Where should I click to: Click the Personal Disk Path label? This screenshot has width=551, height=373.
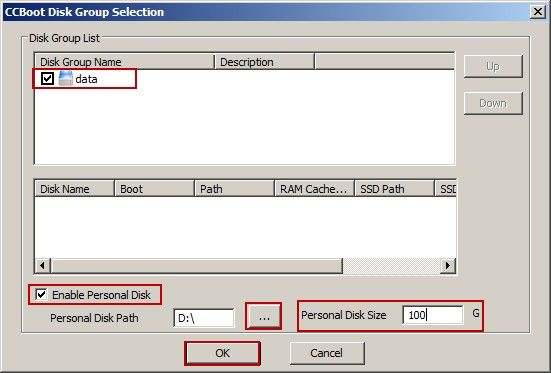point(94,318)
